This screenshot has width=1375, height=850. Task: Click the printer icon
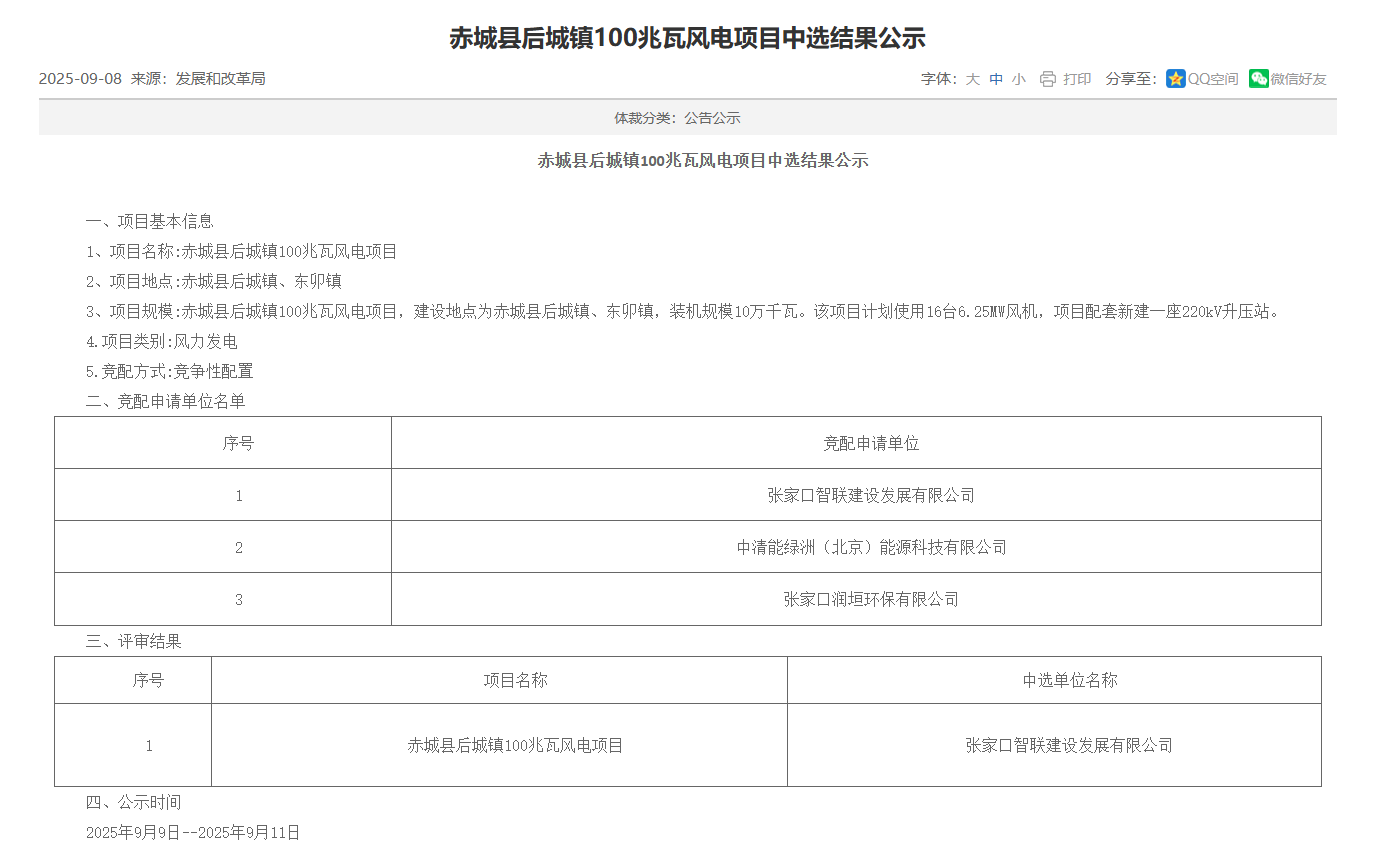pyautogui.click(x=1047, y=79)
